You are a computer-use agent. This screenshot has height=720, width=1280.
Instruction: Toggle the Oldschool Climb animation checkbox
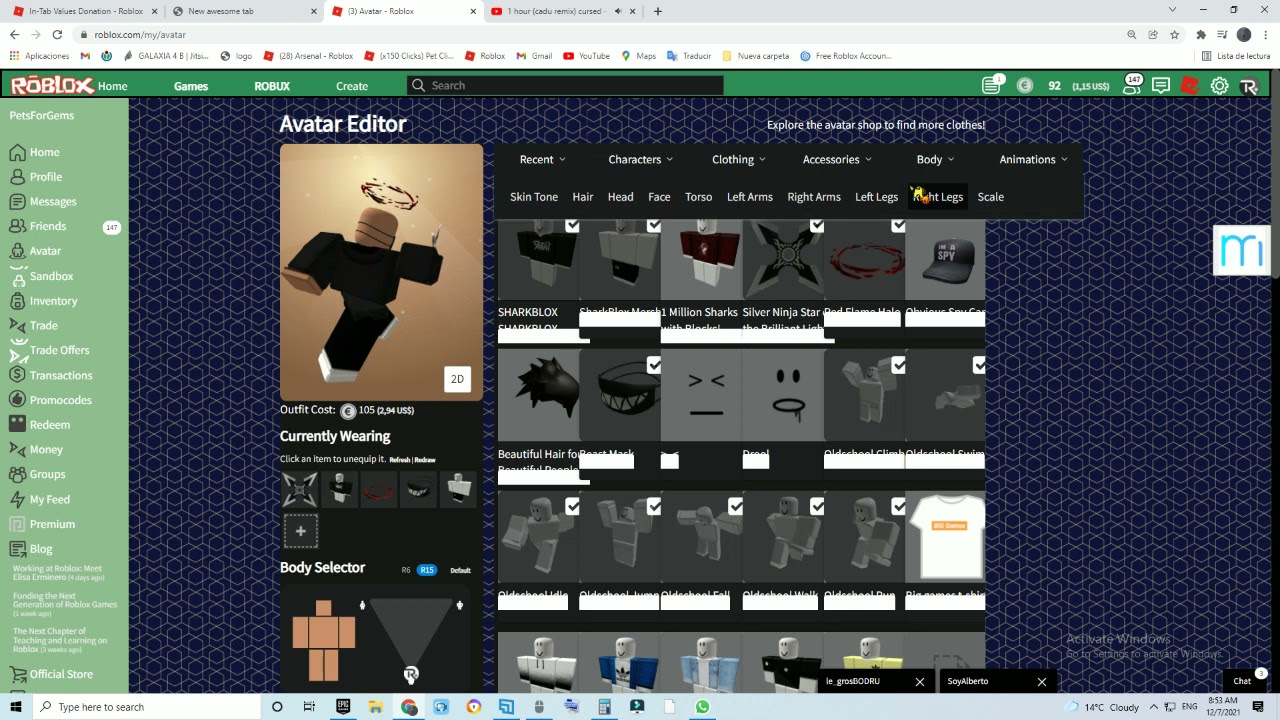(x=898, y=366)
